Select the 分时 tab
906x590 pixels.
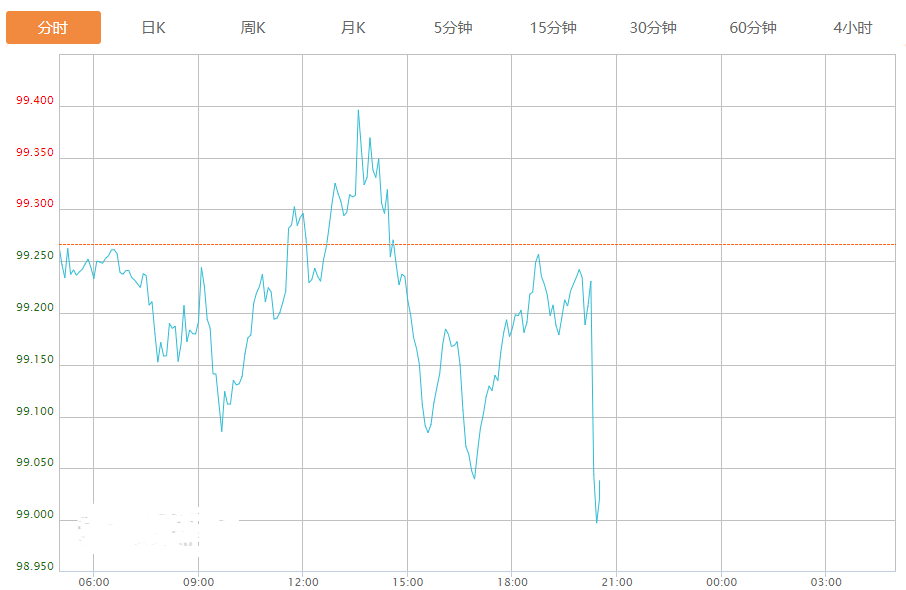(53, 28)
